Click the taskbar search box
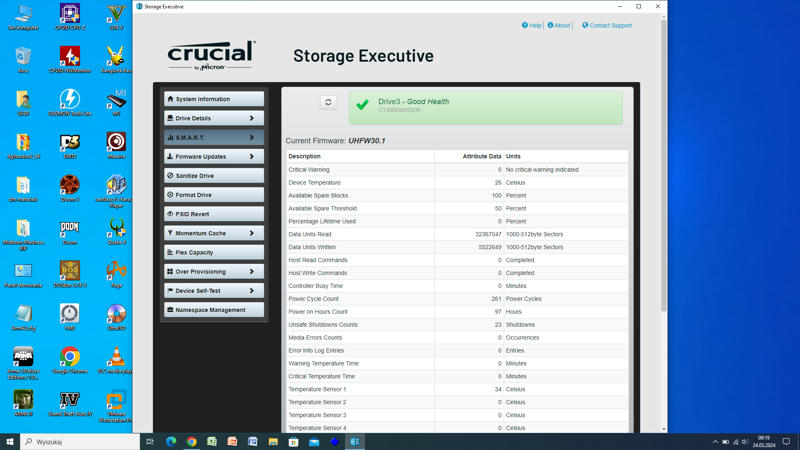Screen dimensions: 800x450 [80, 442]
